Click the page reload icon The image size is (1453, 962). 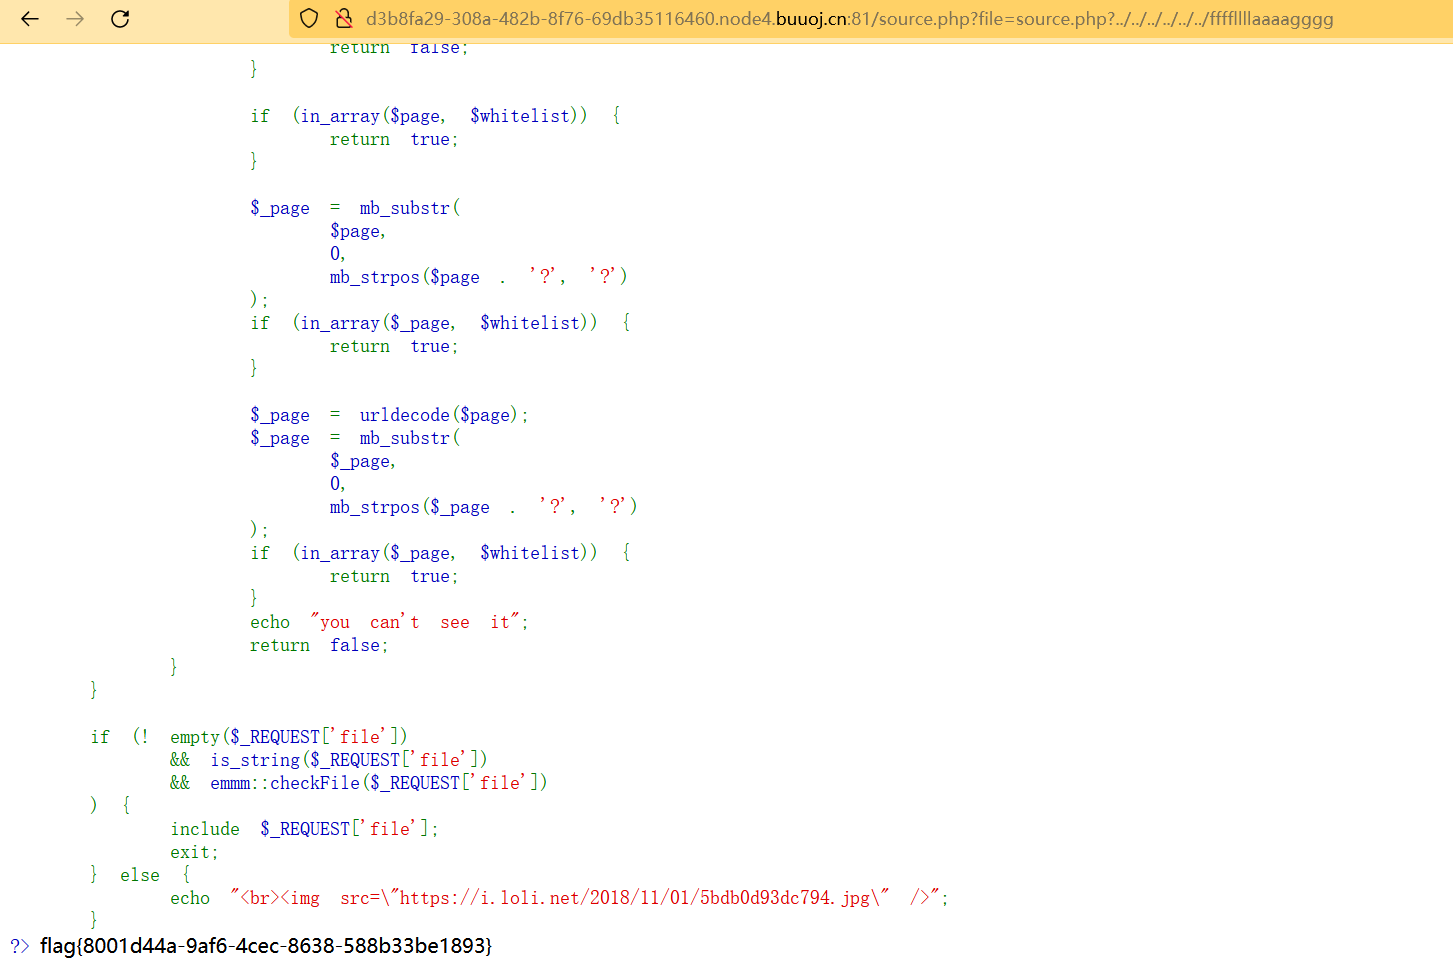tap(120, 18)
